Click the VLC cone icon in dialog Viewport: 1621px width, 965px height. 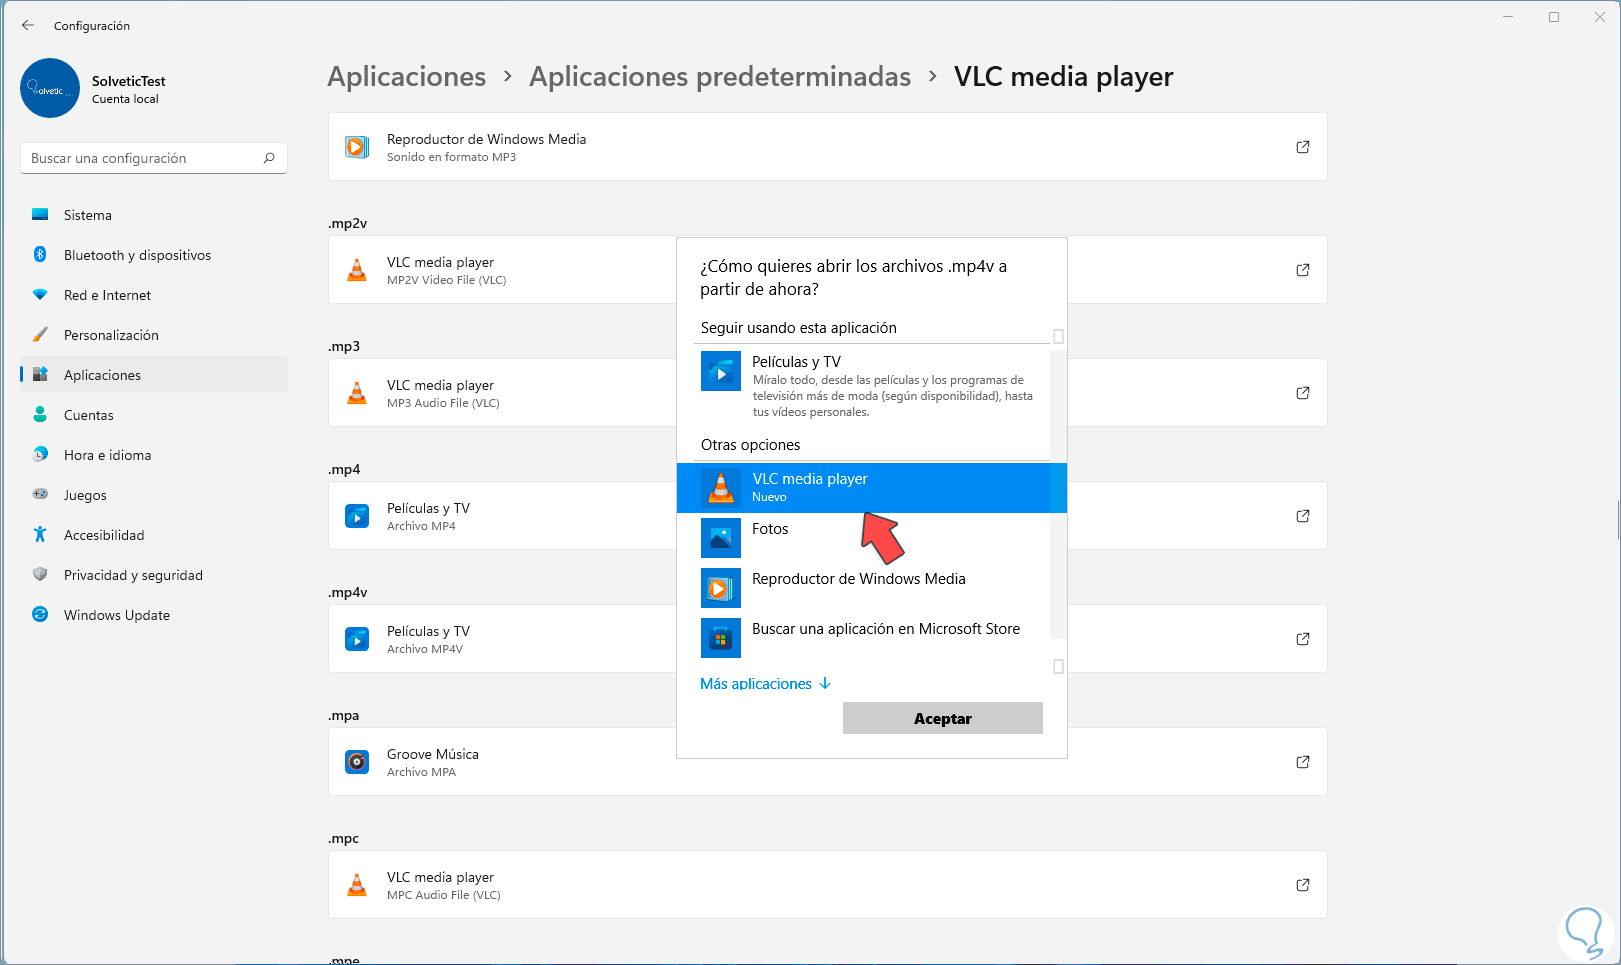[720, 487]
